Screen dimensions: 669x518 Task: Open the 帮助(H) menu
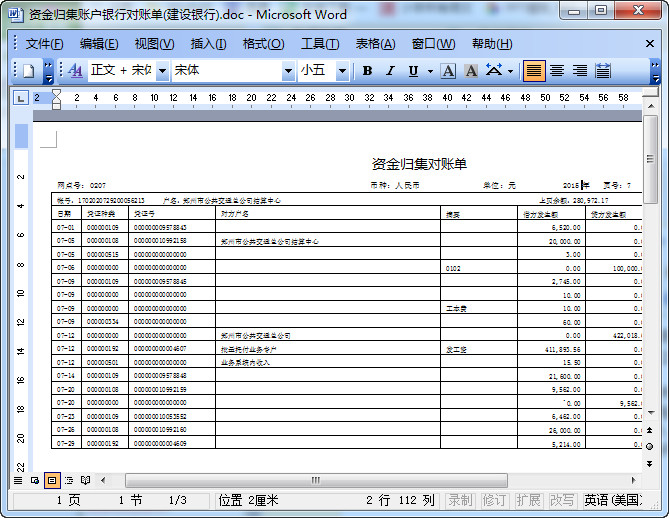point(492,44)
